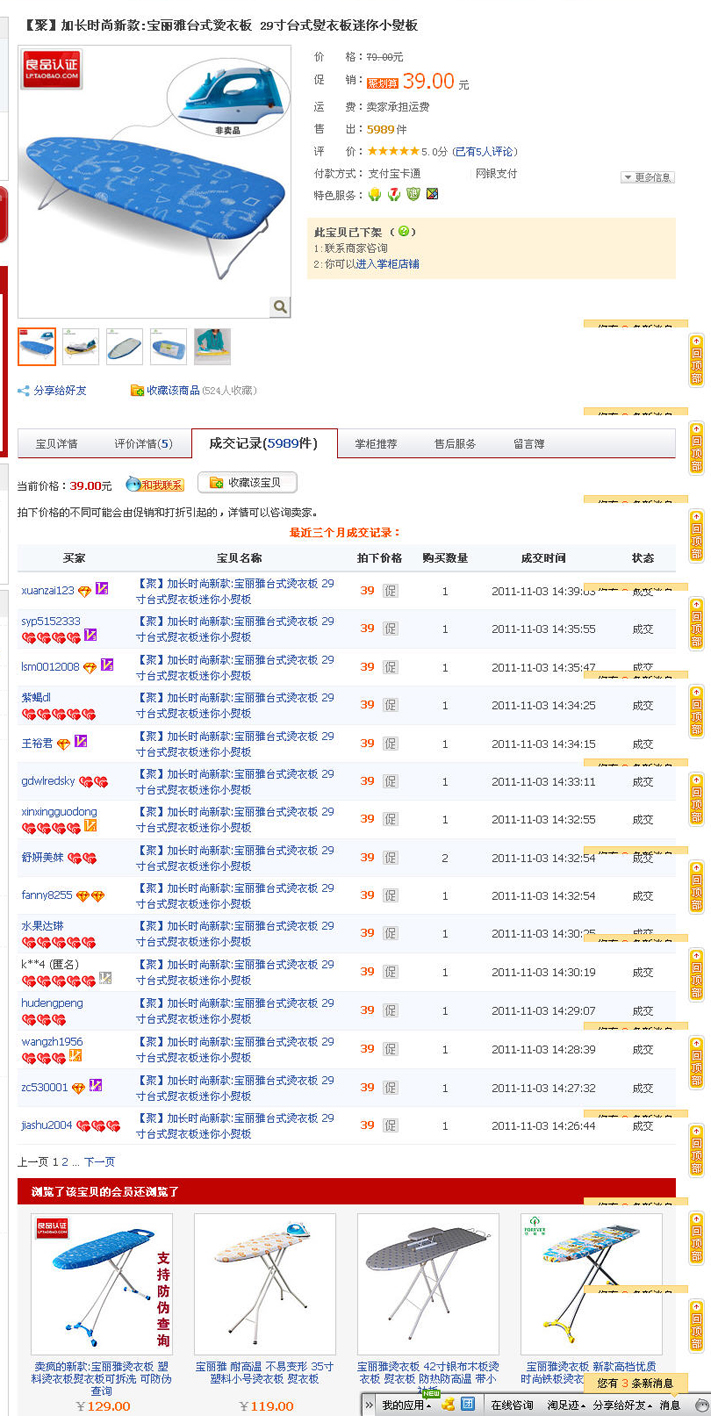The width and height of the screenshot is (711, 1416).
Task: Click the 团 icon in bottom toolbar
Action: (466, 1404)
